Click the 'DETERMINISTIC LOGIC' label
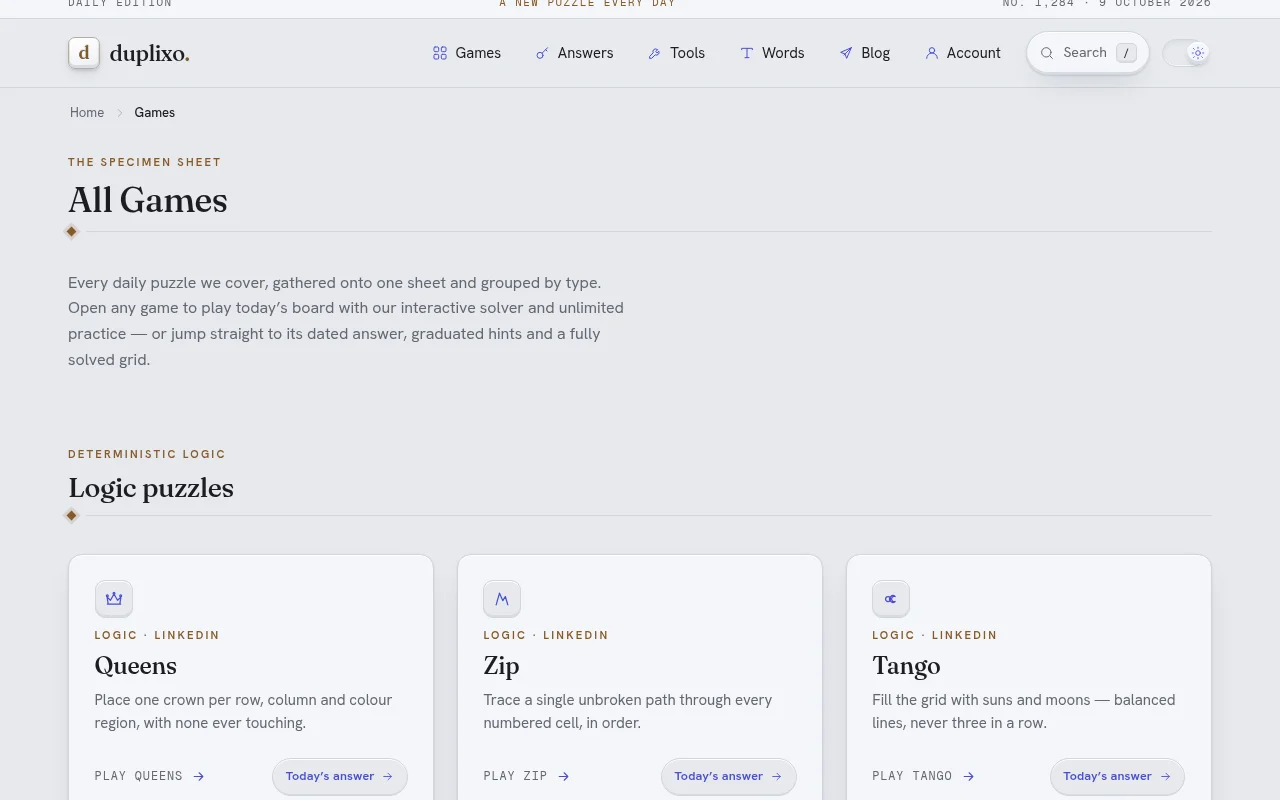 click(147, 454)
